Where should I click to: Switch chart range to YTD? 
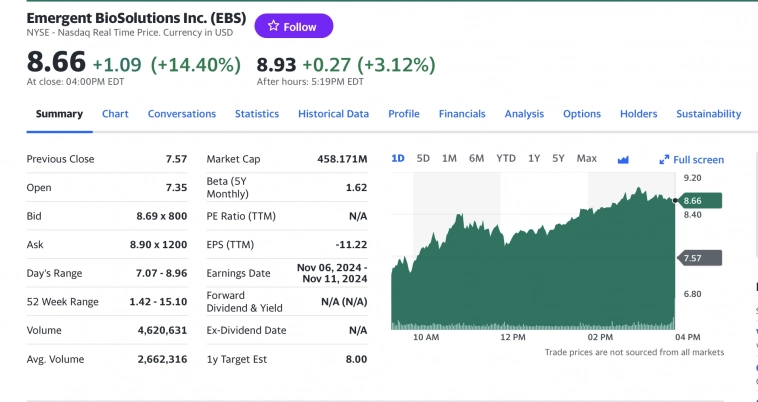[506, 158]
